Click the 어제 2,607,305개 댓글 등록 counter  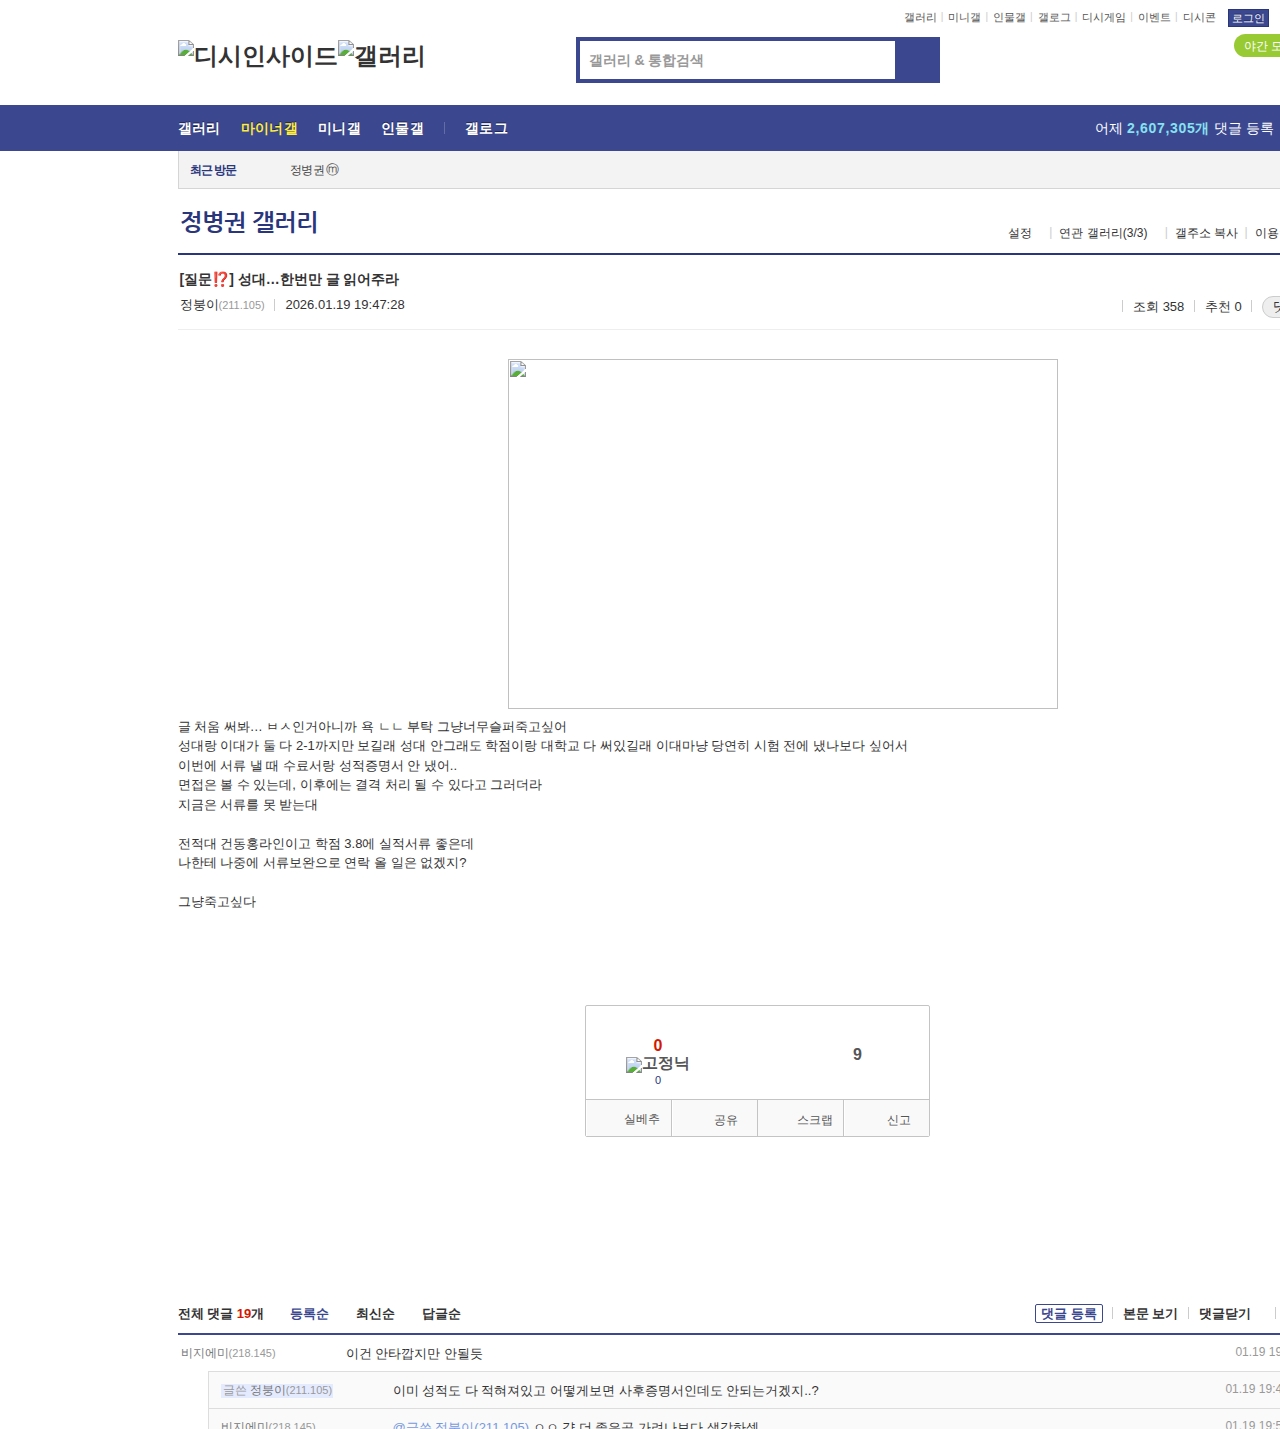click(x=1184, y=129)
